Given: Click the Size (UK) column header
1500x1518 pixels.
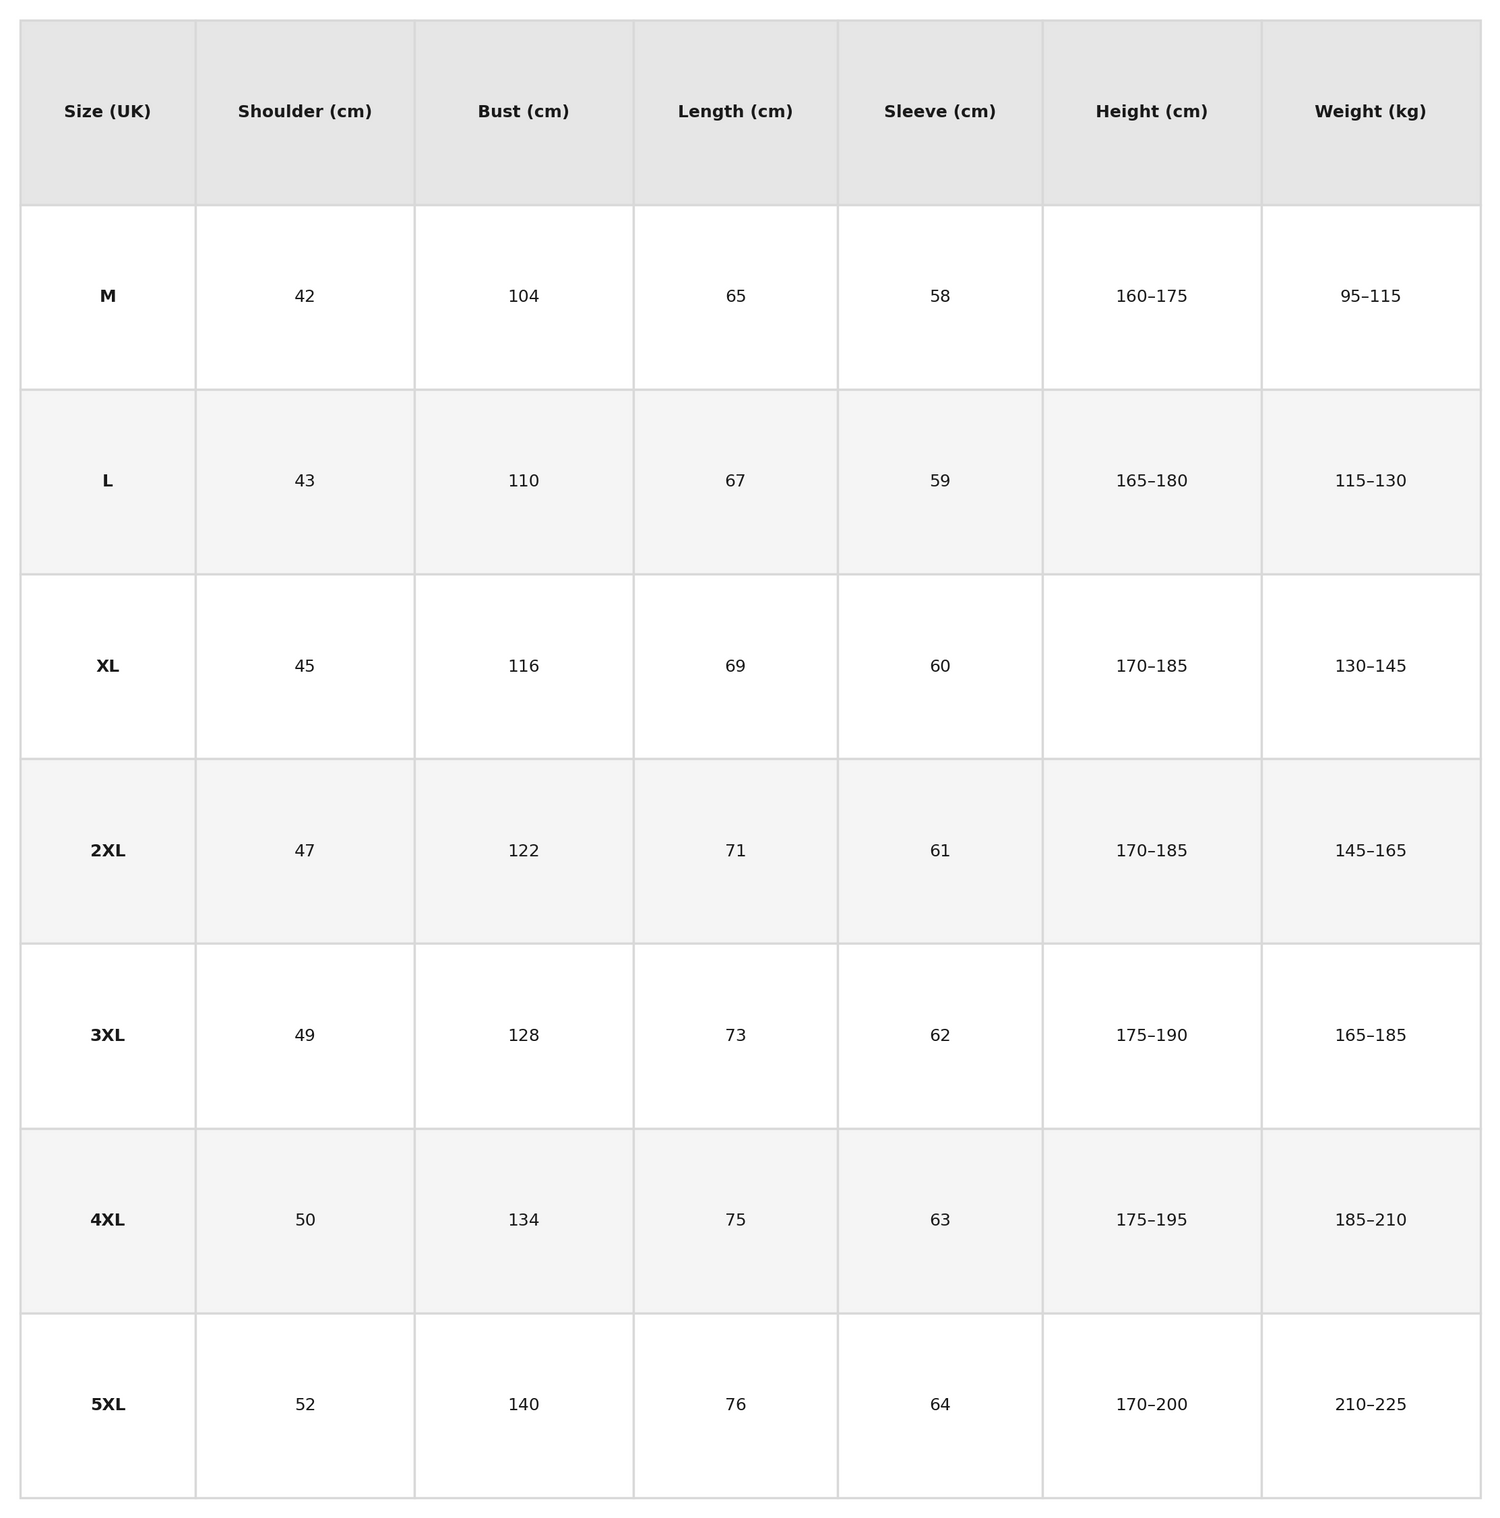Looking at the screenshot, I should pos(108,112).
